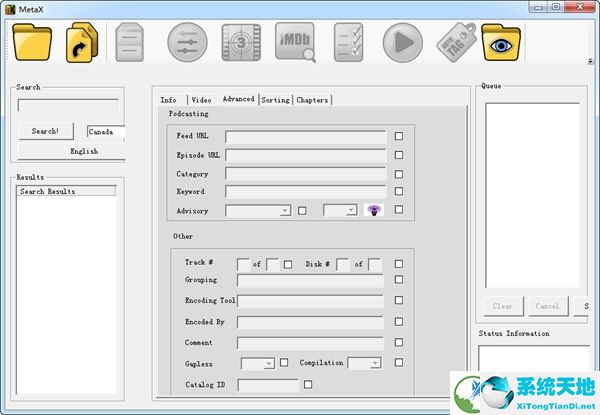Screen dimensions: 600x415
Task: Open the Video tab
Action: pos(201,100)
